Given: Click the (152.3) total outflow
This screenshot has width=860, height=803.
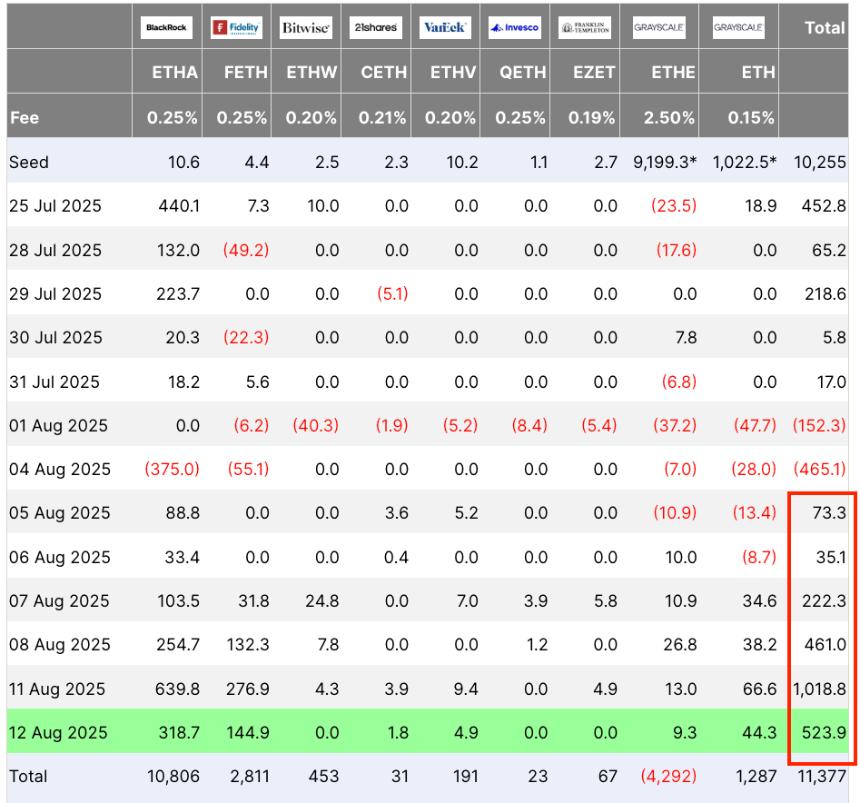Looking at the screenshot, I should coord(819,426).
